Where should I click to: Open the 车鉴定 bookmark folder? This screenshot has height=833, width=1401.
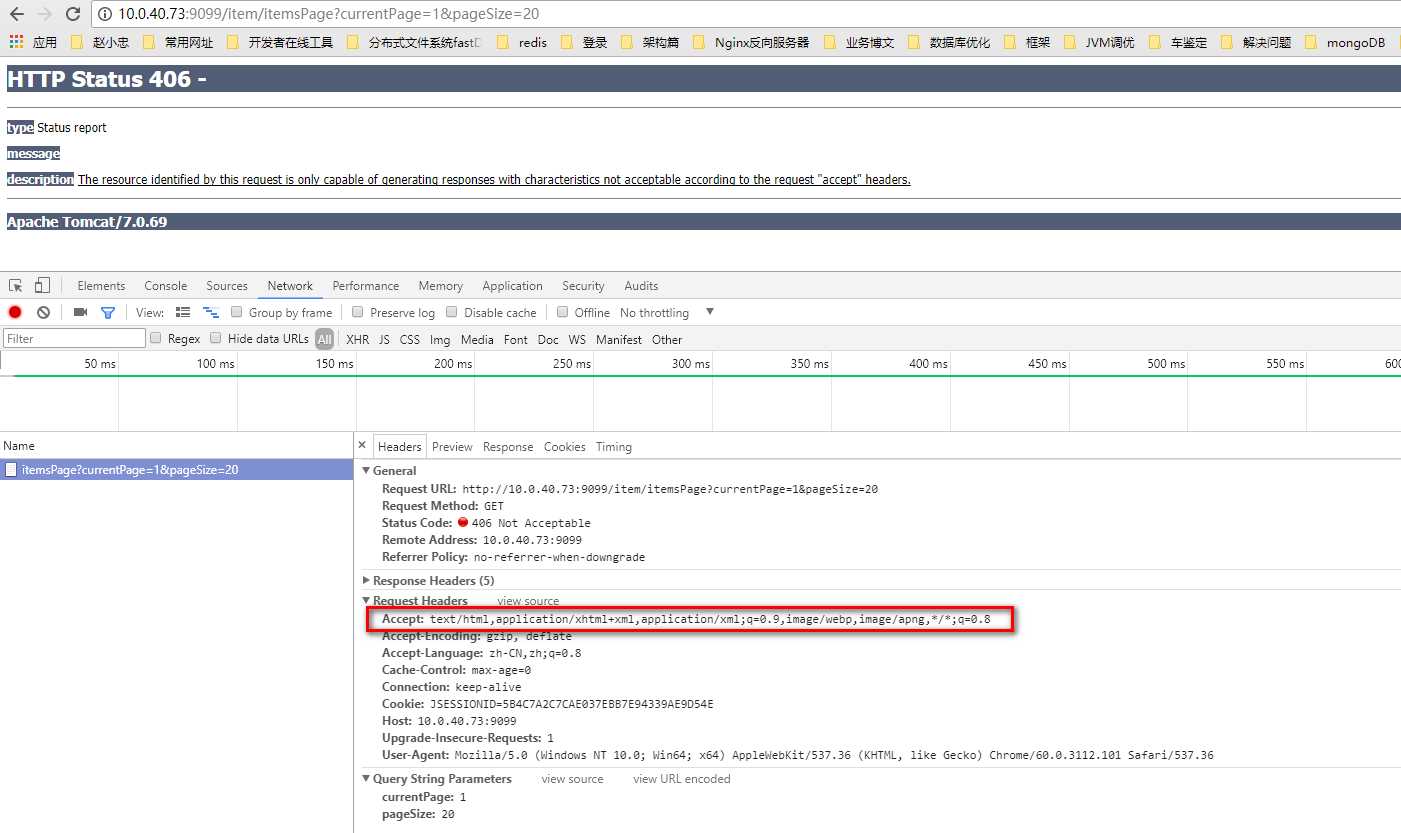point(1178,42)
